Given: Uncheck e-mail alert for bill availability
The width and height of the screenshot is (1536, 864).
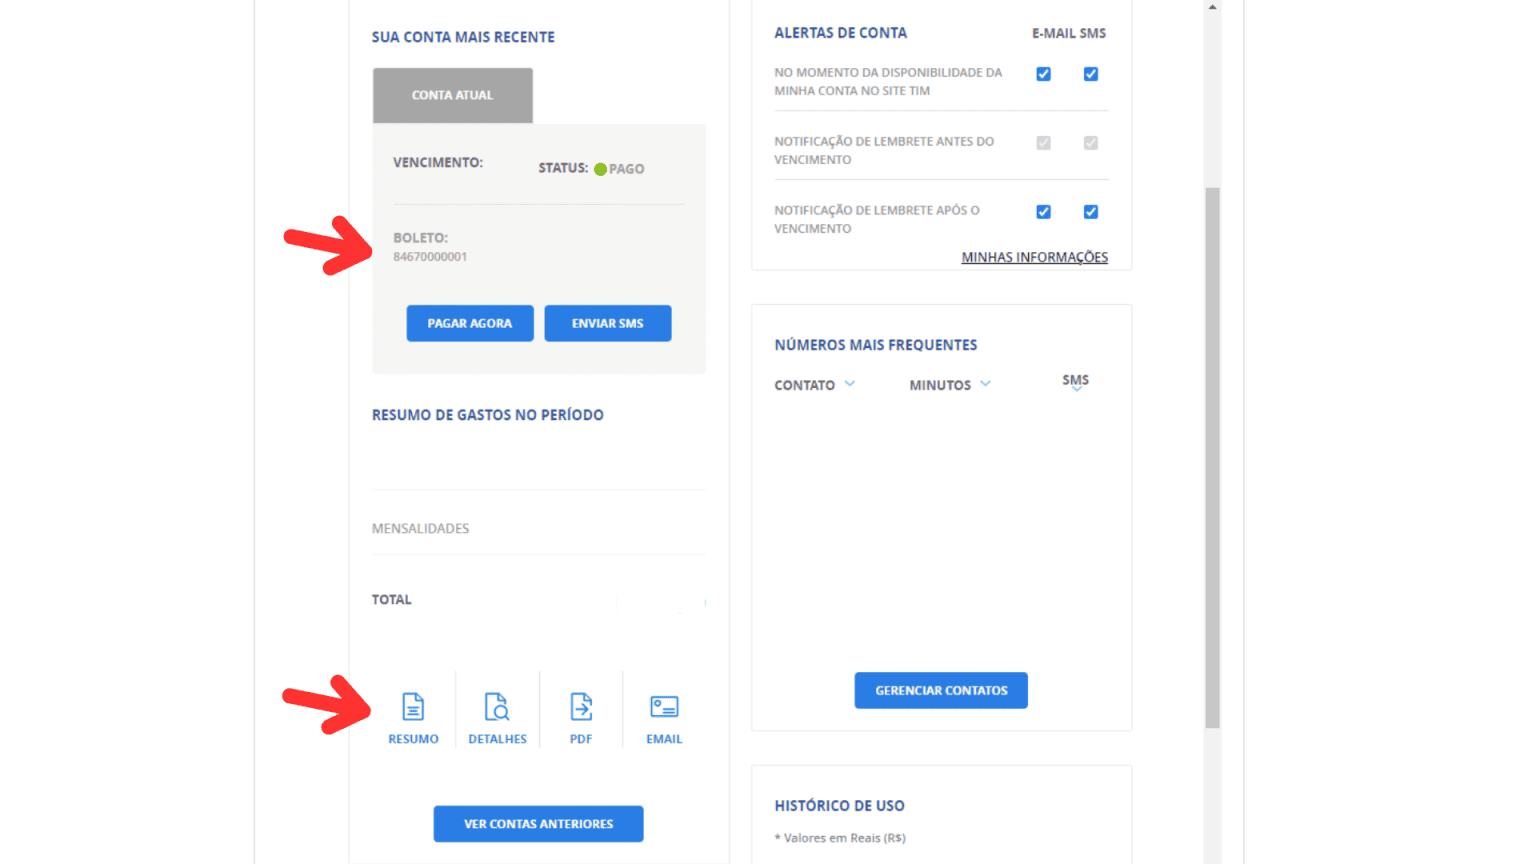Looking at the screenshot, I should [x=1043, y=74].
